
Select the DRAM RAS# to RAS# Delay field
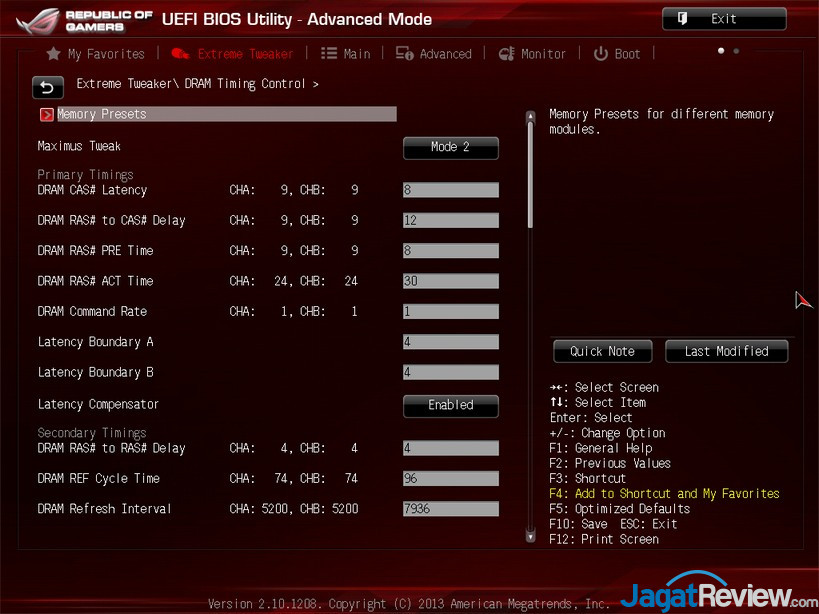pos(451,448)
